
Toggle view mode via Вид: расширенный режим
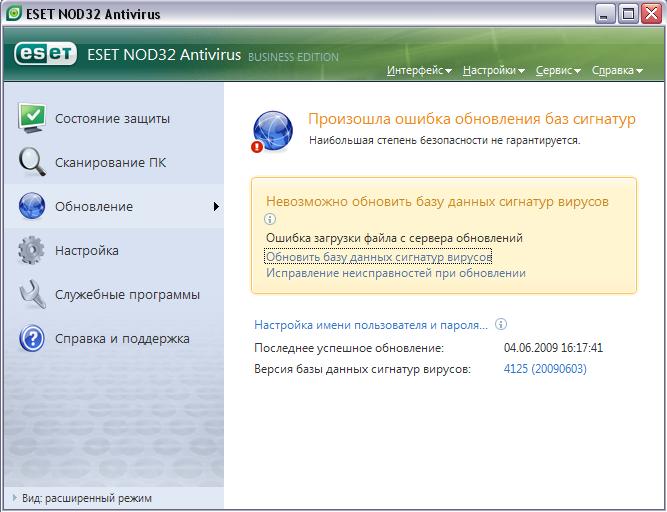coord(83,498)
